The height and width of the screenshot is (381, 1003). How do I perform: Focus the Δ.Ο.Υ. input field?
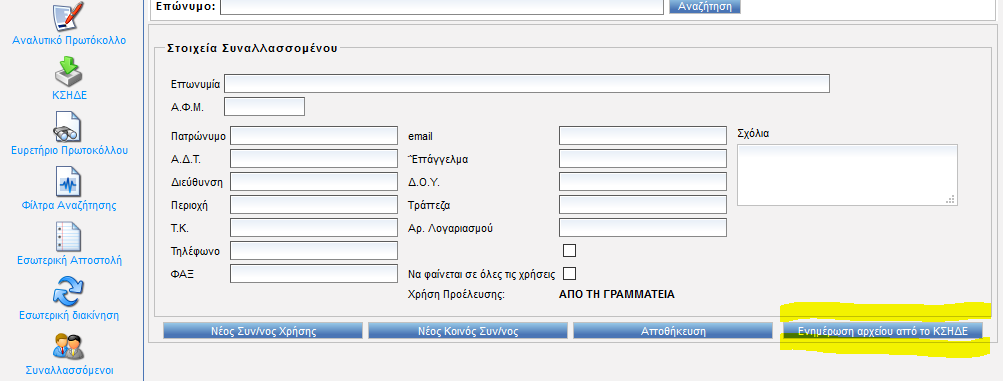pyautogui.click(x=643, y=182)
